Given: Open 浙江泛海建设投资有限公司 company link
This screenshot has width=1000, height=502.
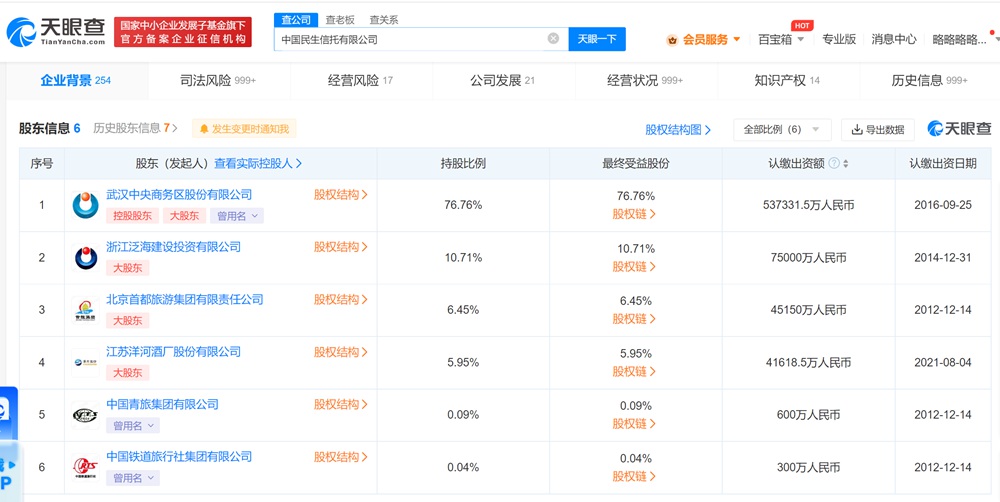Looking at the screenshot, I should point(173,247).
